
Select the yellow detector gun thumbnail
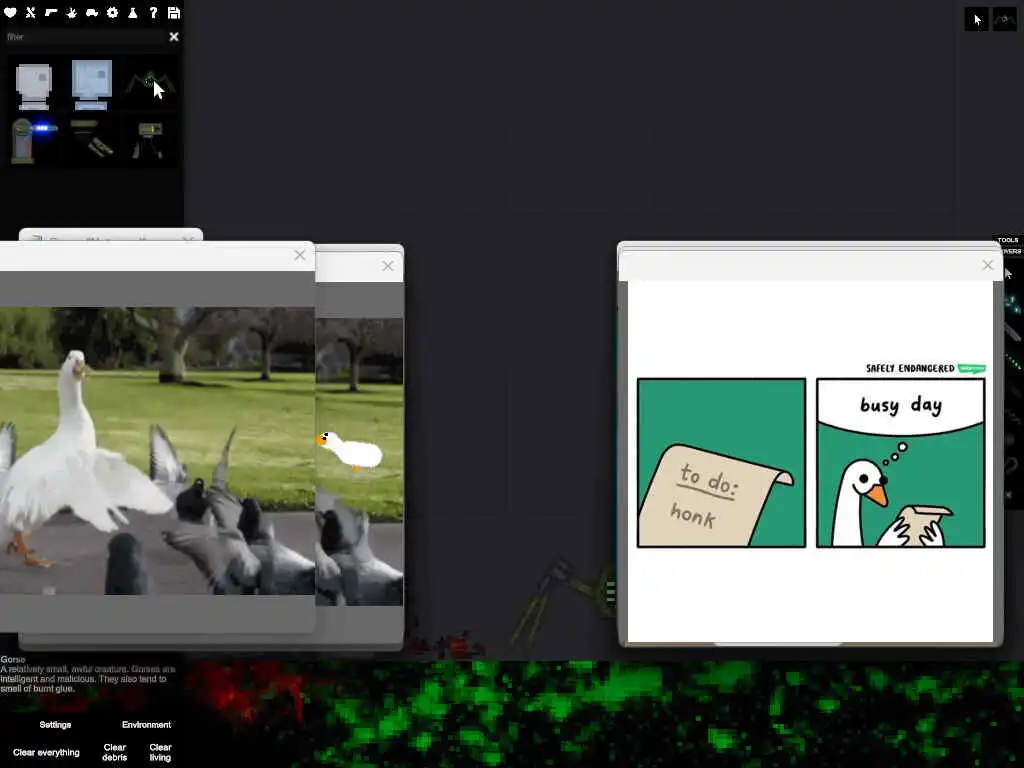(x=92, y=138)
